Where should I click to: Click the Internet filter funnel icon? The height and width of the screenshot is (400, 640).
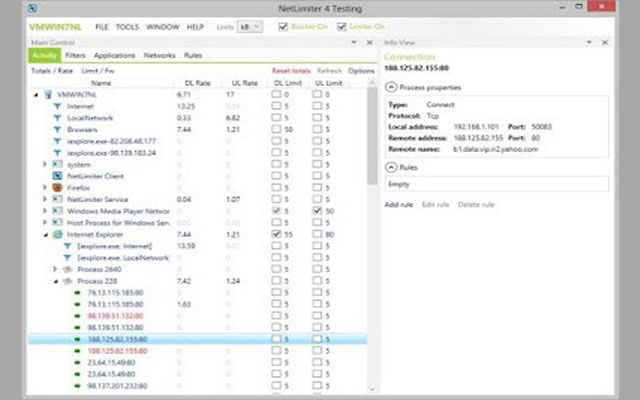pos(57,105)
